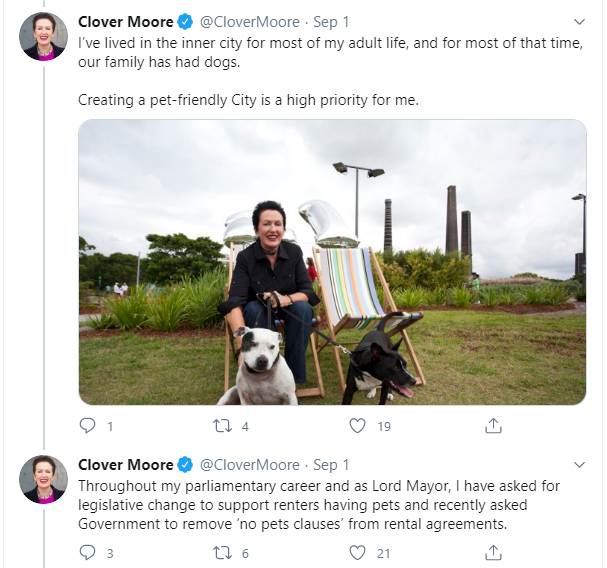Open the tweet text about legislative change
The image size is (607, 568).
(320, 504)
